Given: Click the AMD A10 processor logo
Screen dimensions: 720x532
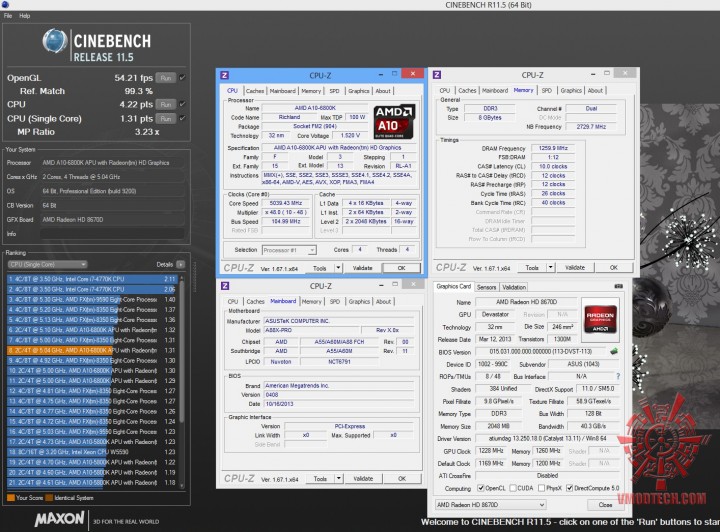Looking at the screenshot, I should (394, 122).
